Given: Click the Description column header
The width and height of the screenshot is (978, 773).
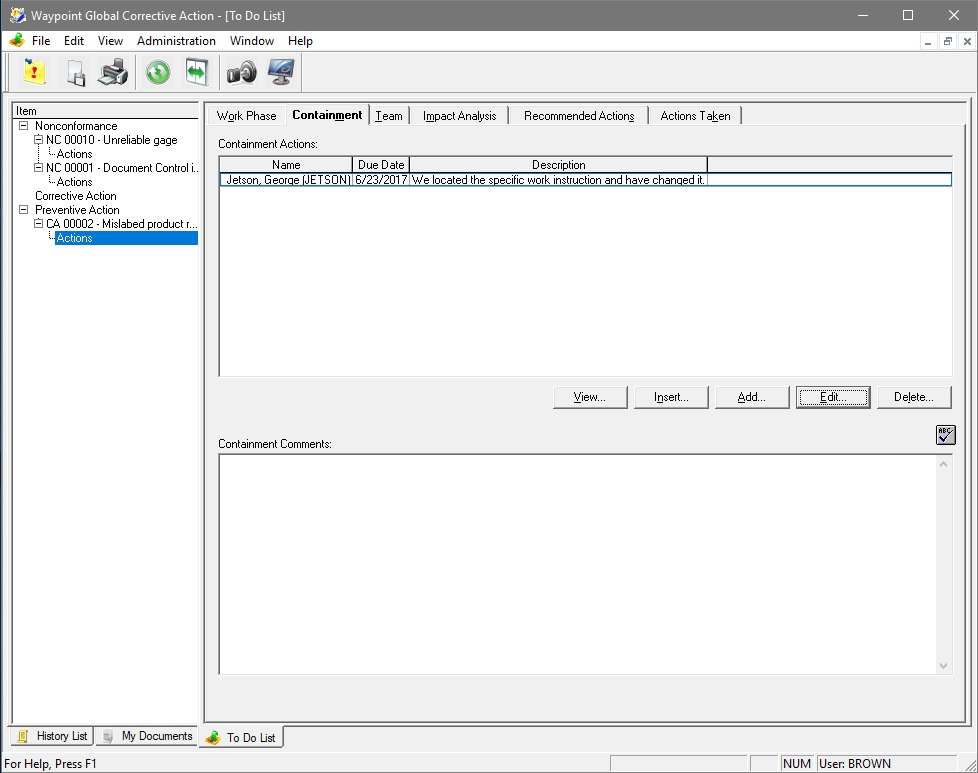Looking at the screenshot, I should pyautogui.click(x=558, y=165).
